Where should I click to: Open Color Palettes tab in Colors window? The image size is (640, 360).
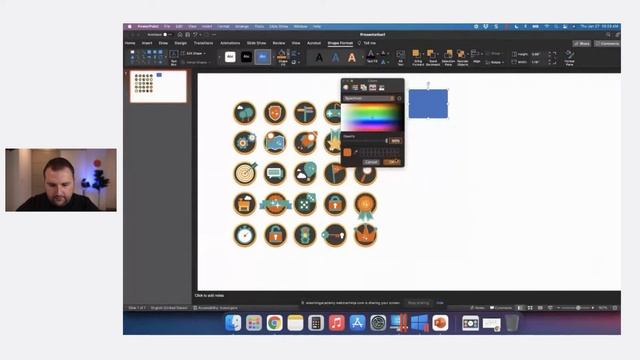click(x=364, y=88)
